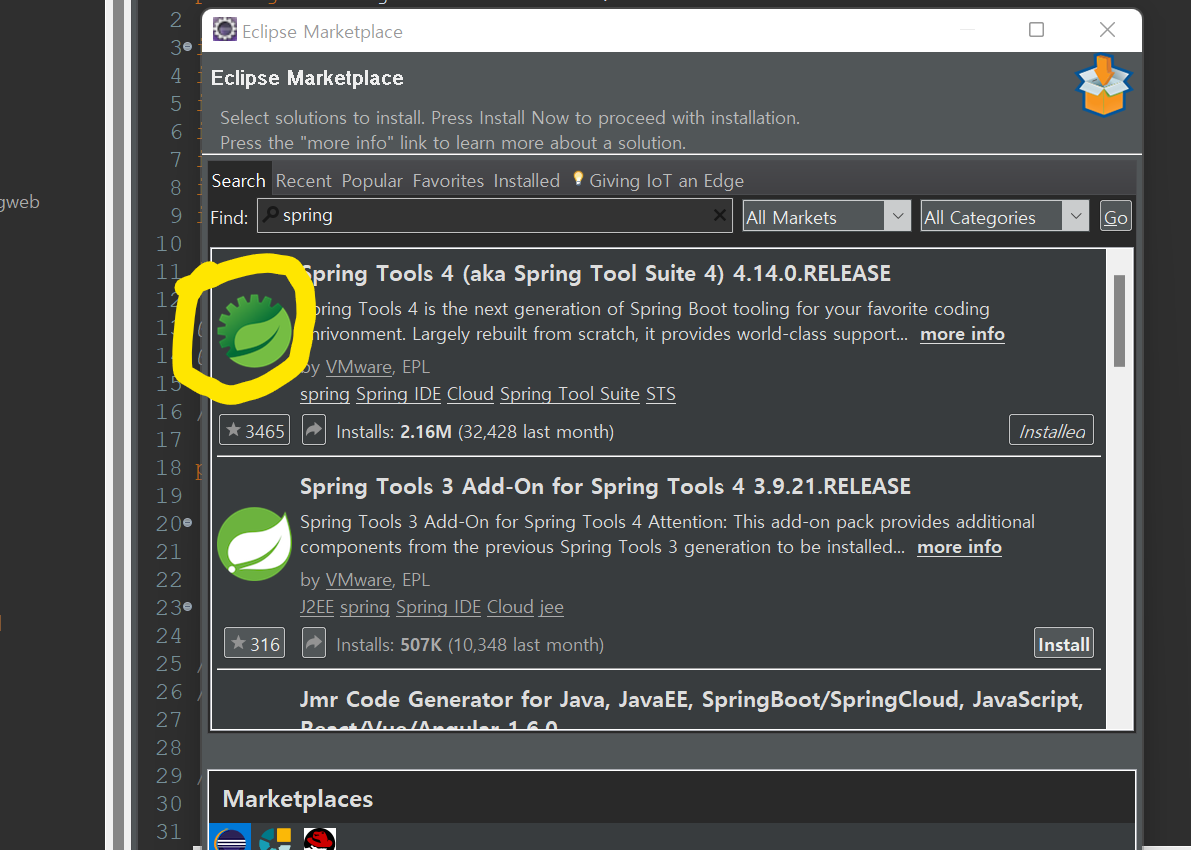Viewport: 1191px width, 850px height.
Task: Click the Spring Tools 3 Add-On leaf logo
Action: click(254, 544)
